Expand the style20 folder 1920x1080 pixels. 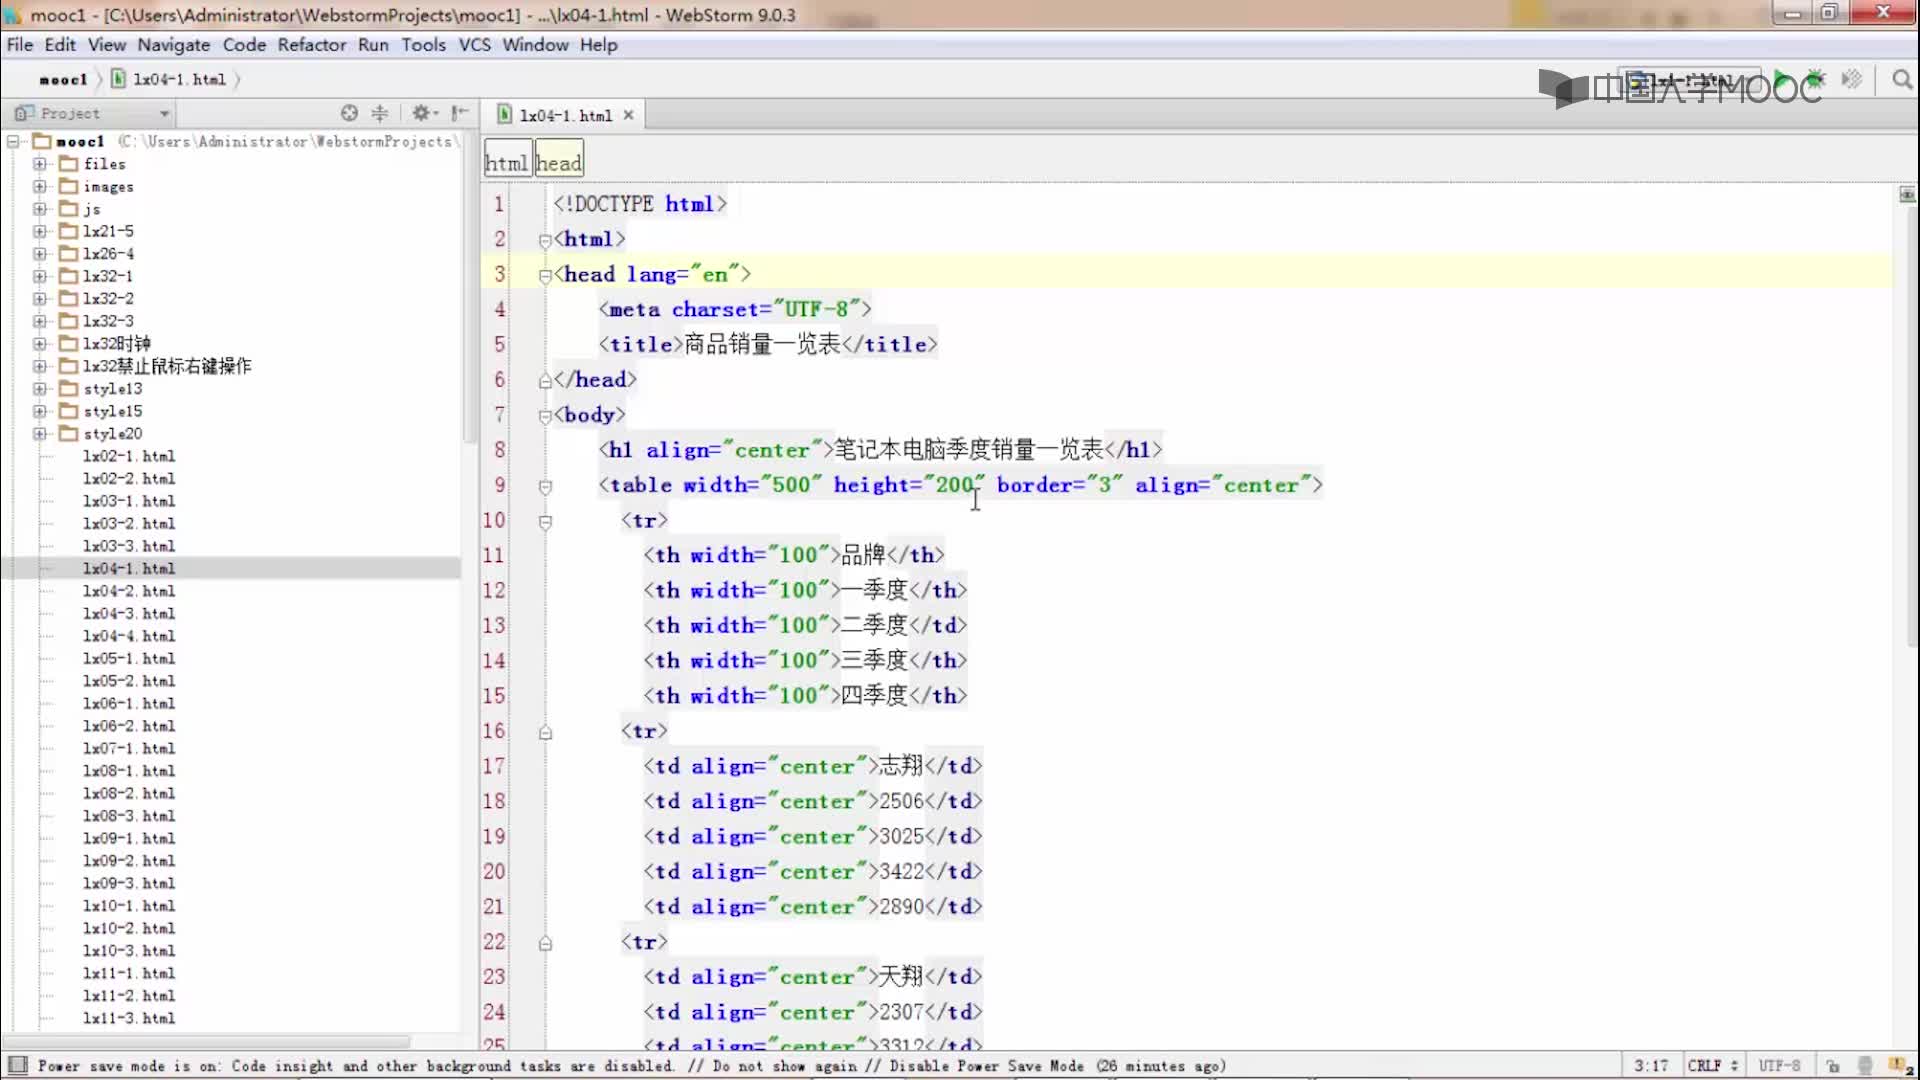[x=39, y=433]
